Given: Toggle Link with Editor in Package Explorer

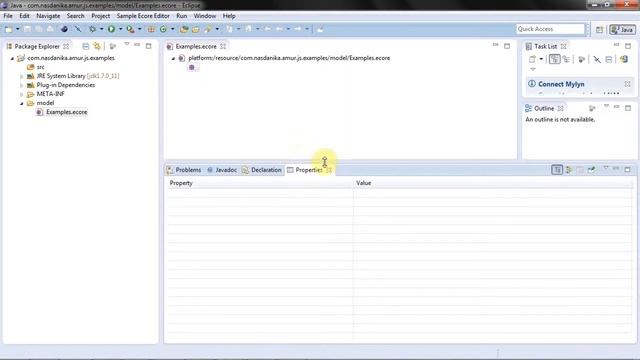Looking at the screenshot, I should click(97, 46).
